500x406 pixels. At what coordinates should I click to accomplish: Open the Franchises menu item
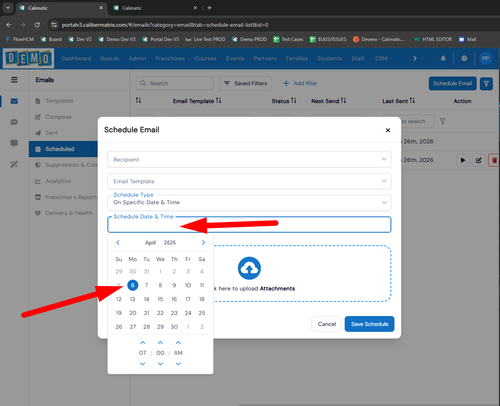170,58
